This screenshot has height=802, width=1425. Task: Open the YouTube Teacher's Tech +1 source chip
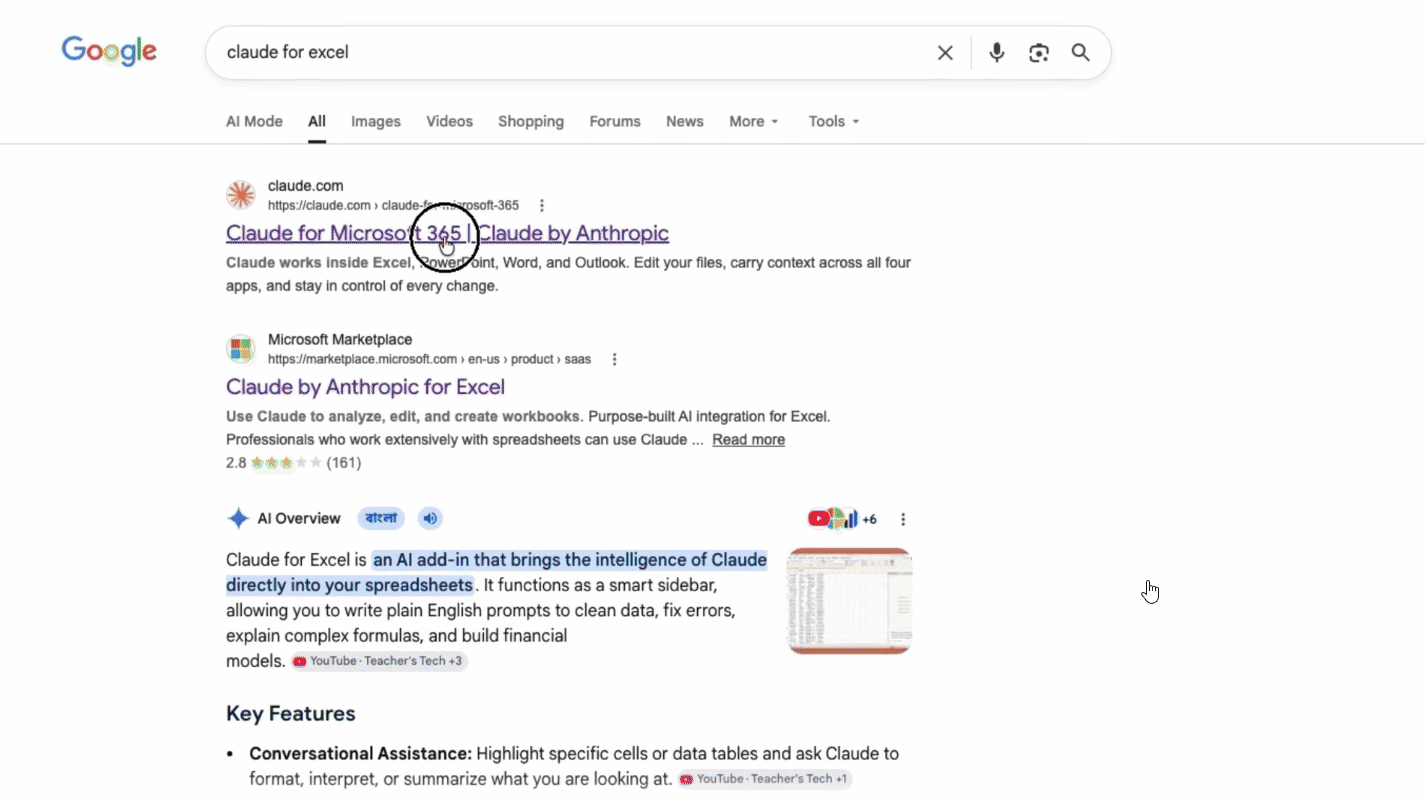point(765,779)
